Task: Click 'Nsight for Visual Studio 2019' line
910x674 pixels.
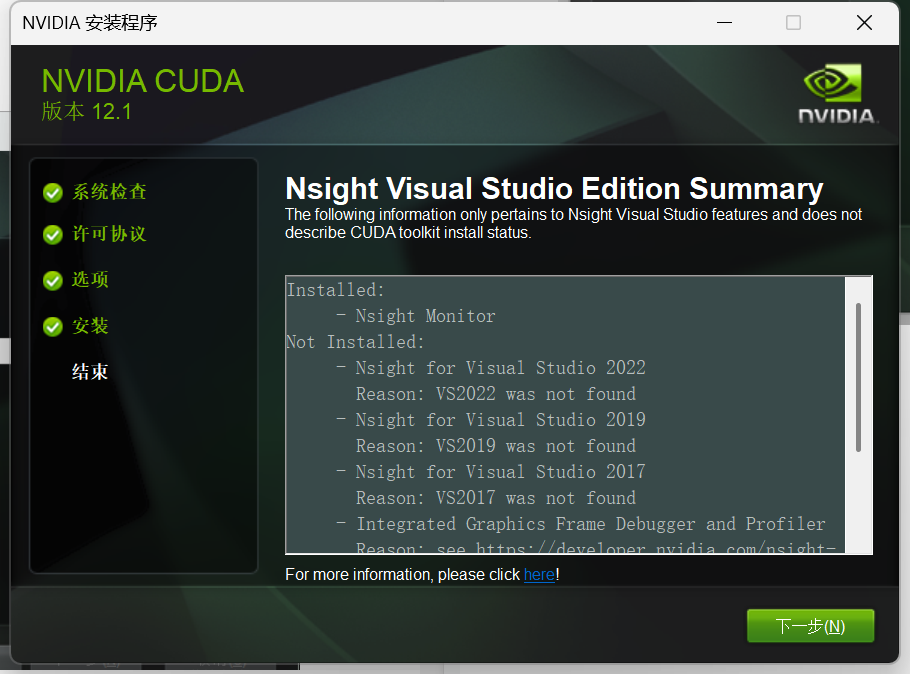Action: [x=500, y=420]
